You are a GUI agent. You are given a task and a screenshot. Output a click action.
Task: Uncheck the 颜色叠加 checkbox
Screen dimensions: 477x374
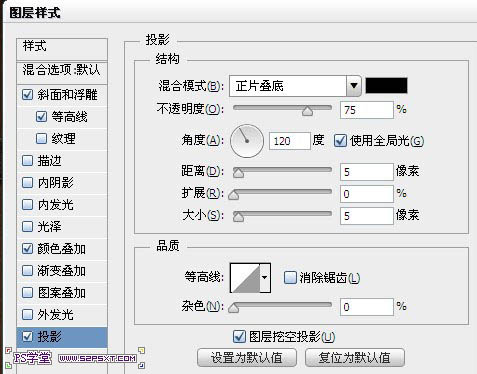click(27, 248)
